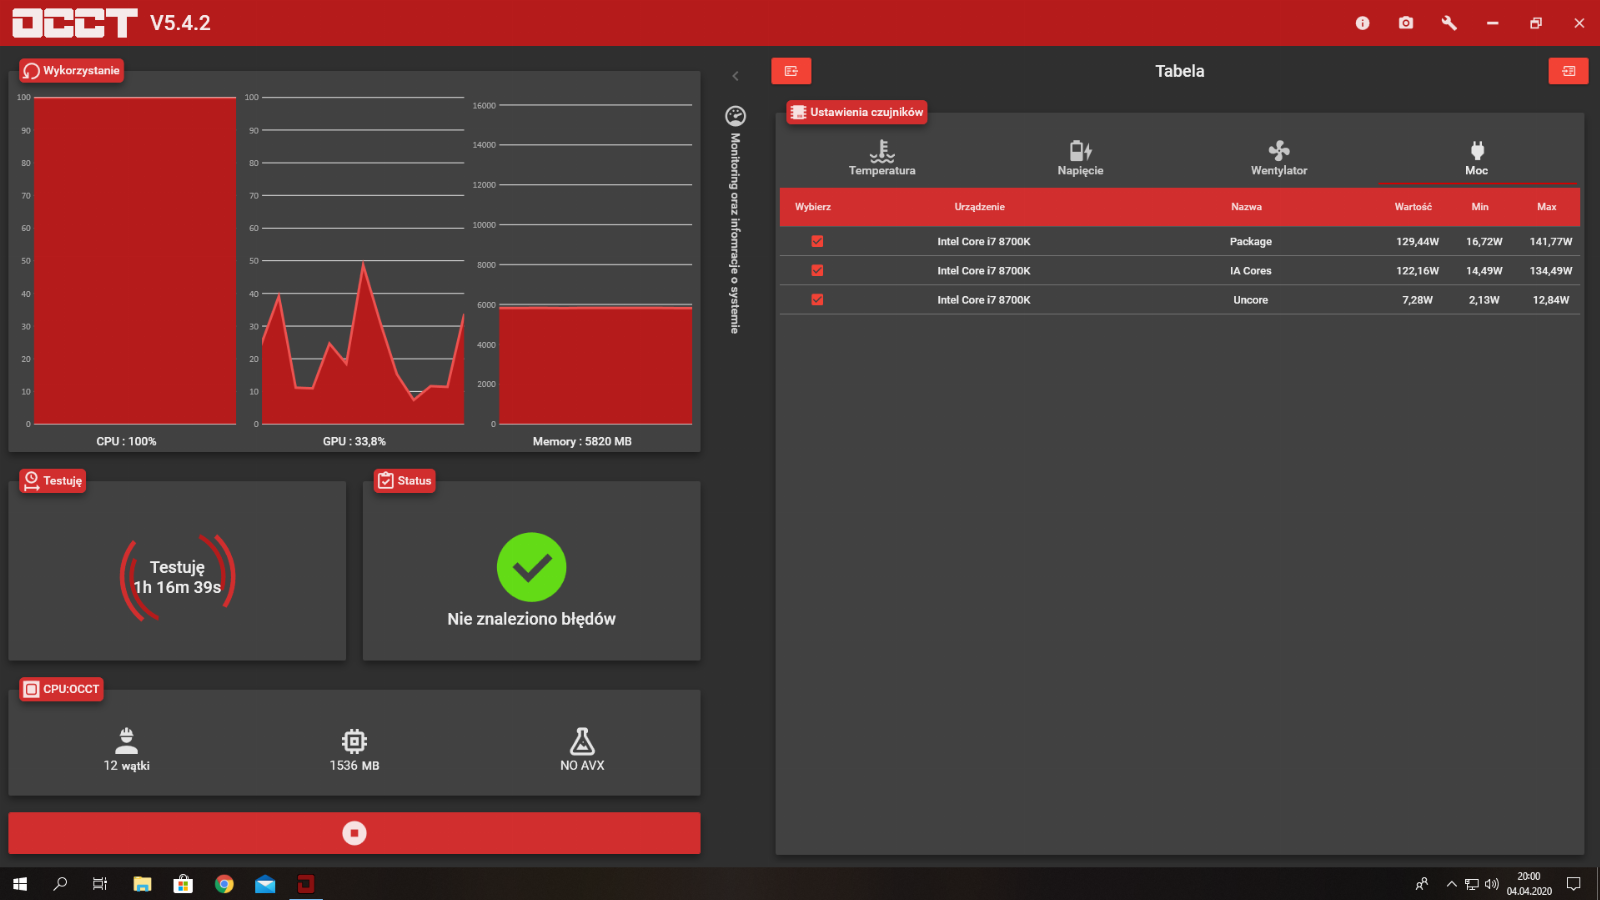Sort table by Urządzenie column

(x=979, y=207)
